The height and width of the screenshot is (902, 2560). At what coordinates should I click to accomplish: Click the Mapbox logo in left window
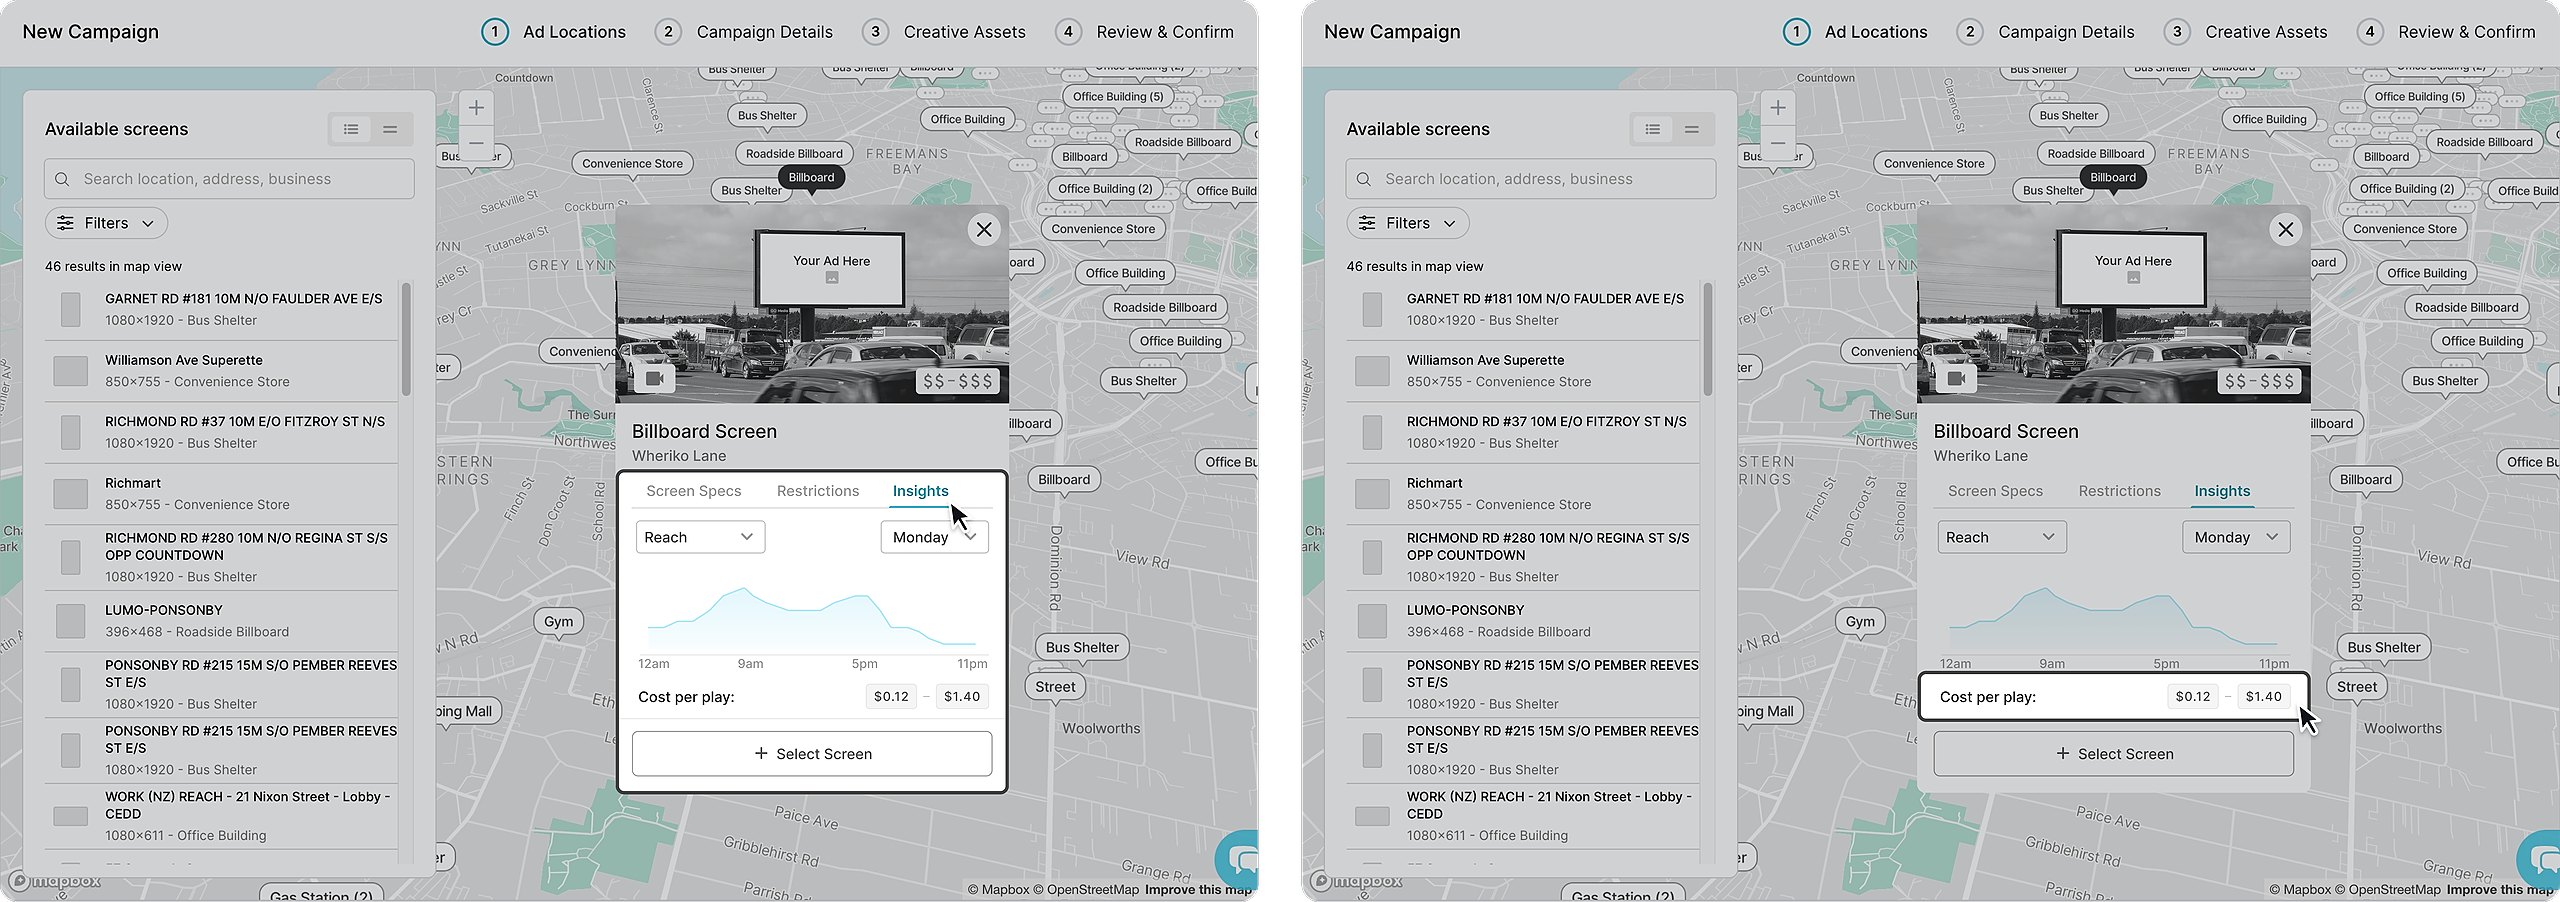point(56,881)
